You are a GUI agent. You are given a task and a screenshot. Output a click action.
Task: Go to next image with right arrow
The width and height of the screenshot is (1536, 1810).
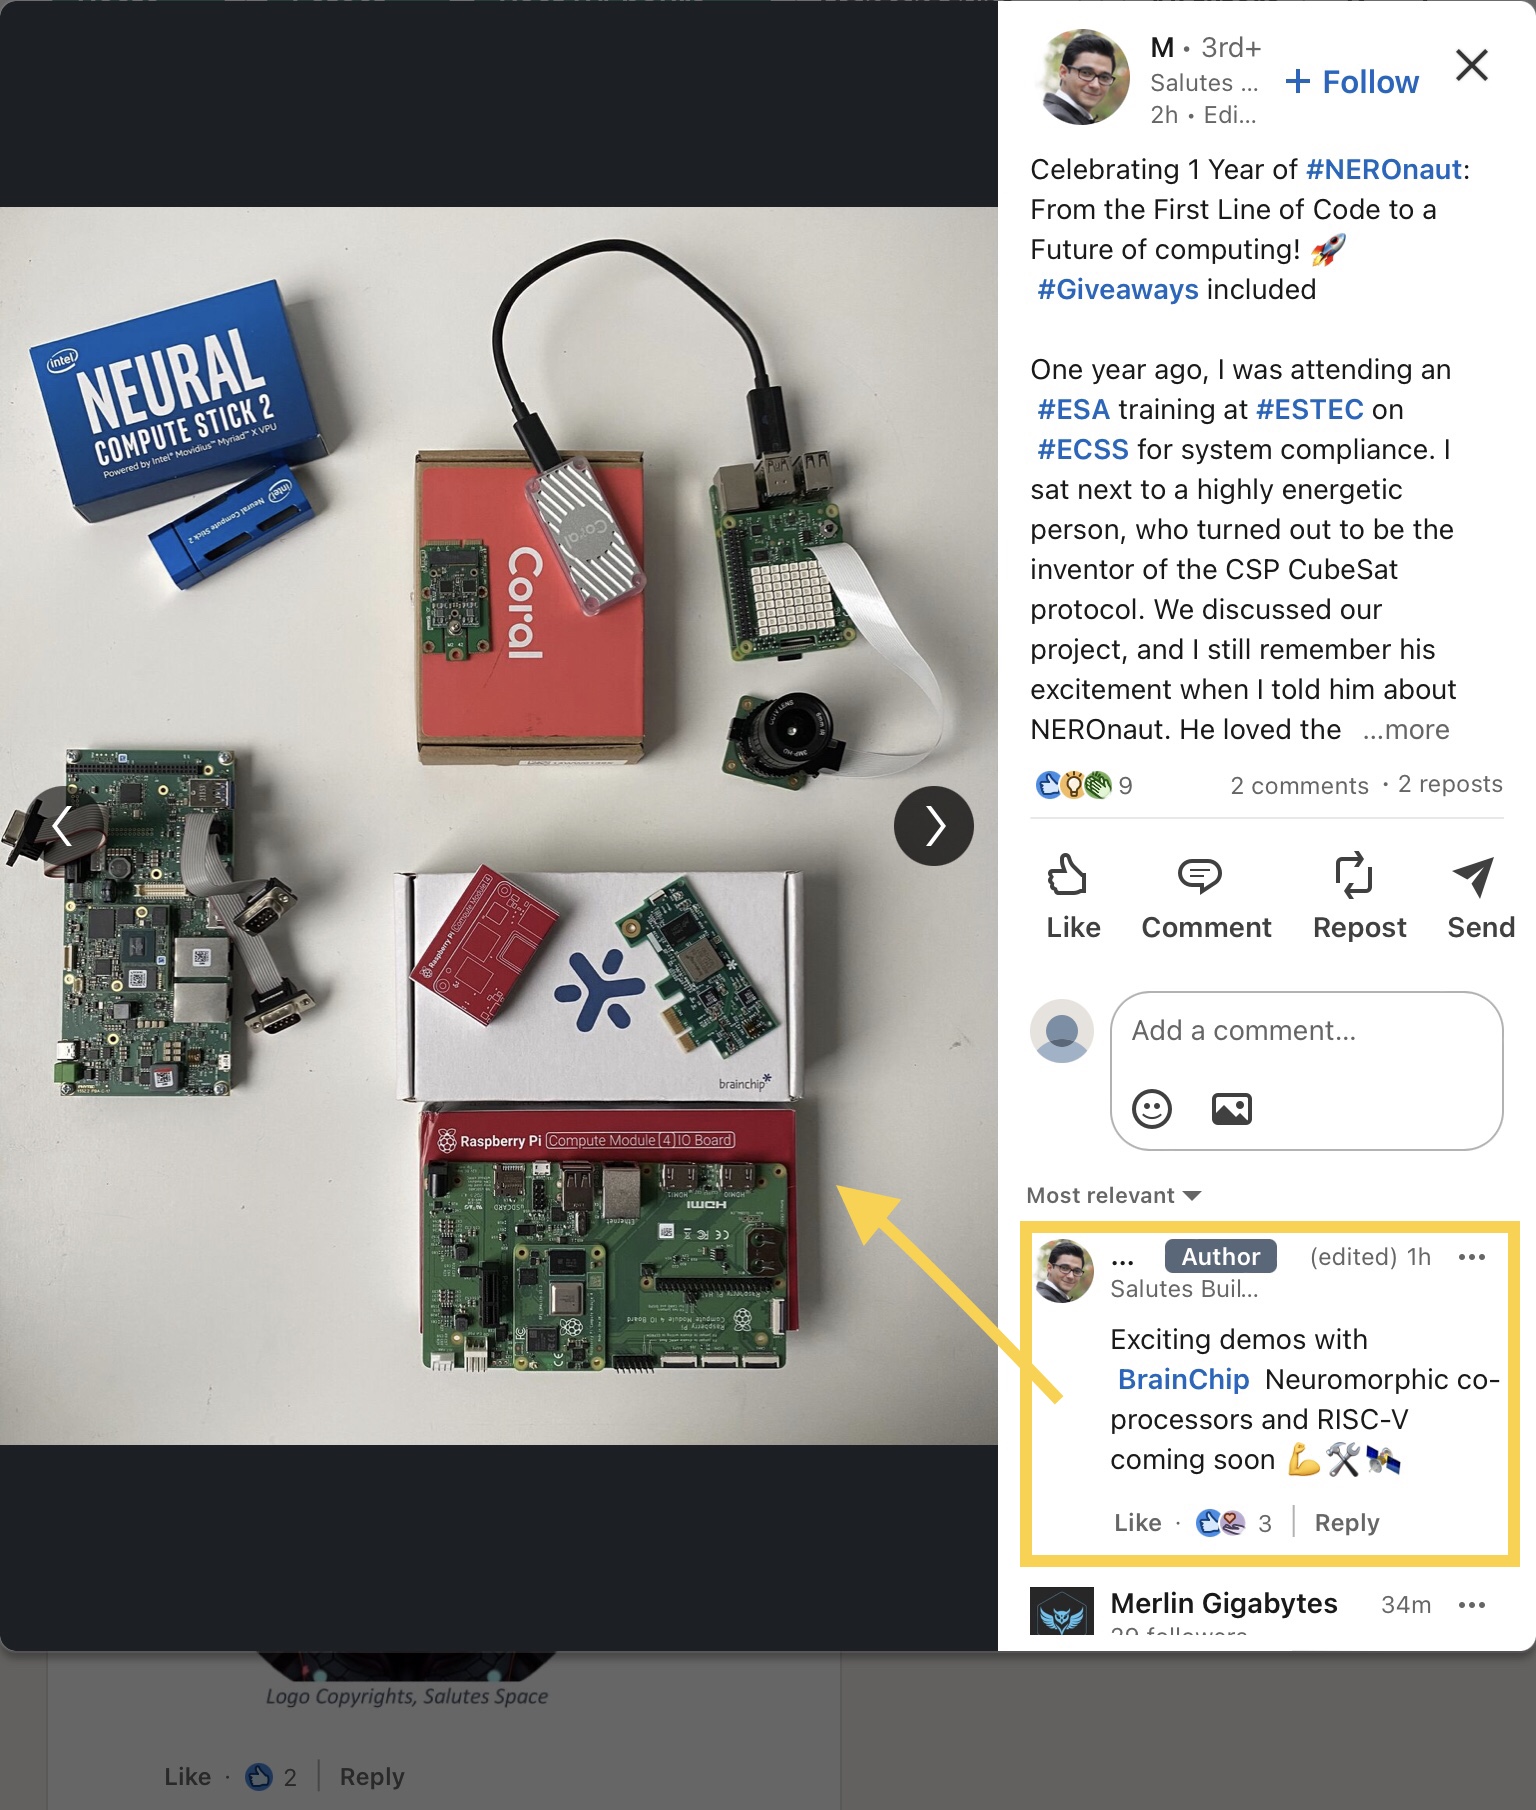934,826
